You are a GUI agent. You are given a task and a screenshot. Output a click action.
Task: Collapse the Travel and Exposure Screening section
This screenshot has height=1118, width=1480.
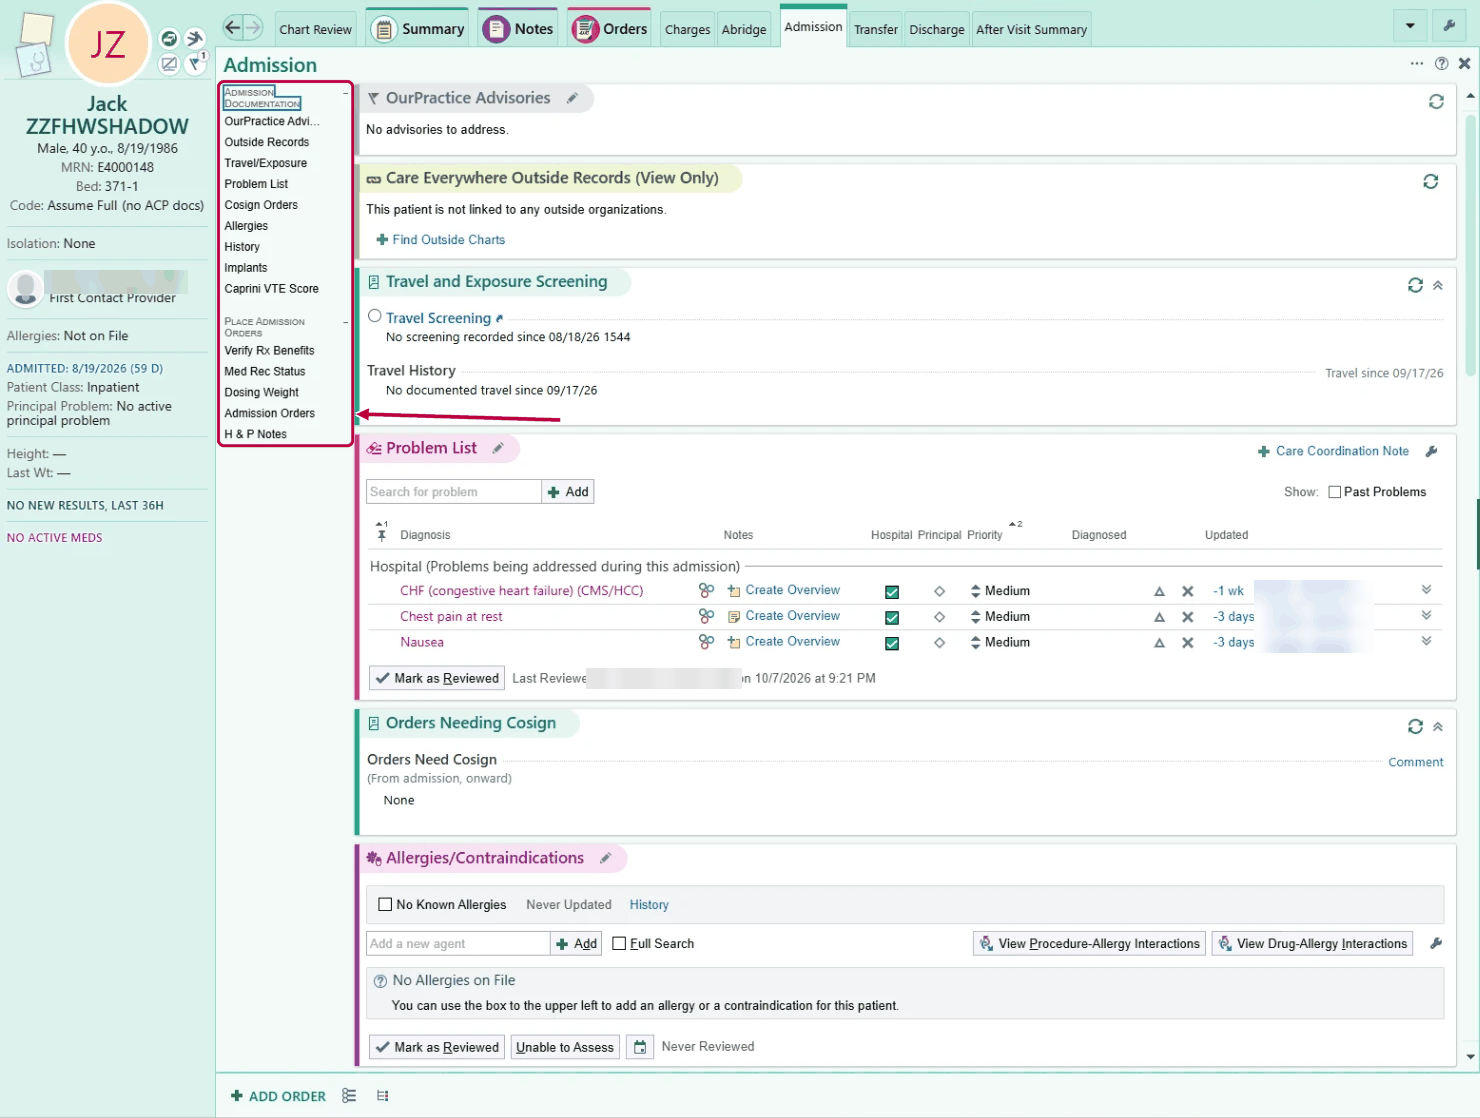click(x=1438, y=285)
